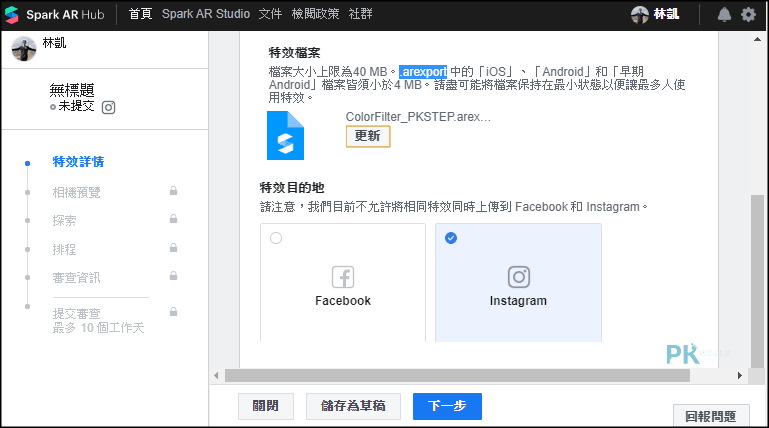Select the 相機預覽 step in the sidebar
The height and width of the screenshot is (428, 769).
click(77, 193)
